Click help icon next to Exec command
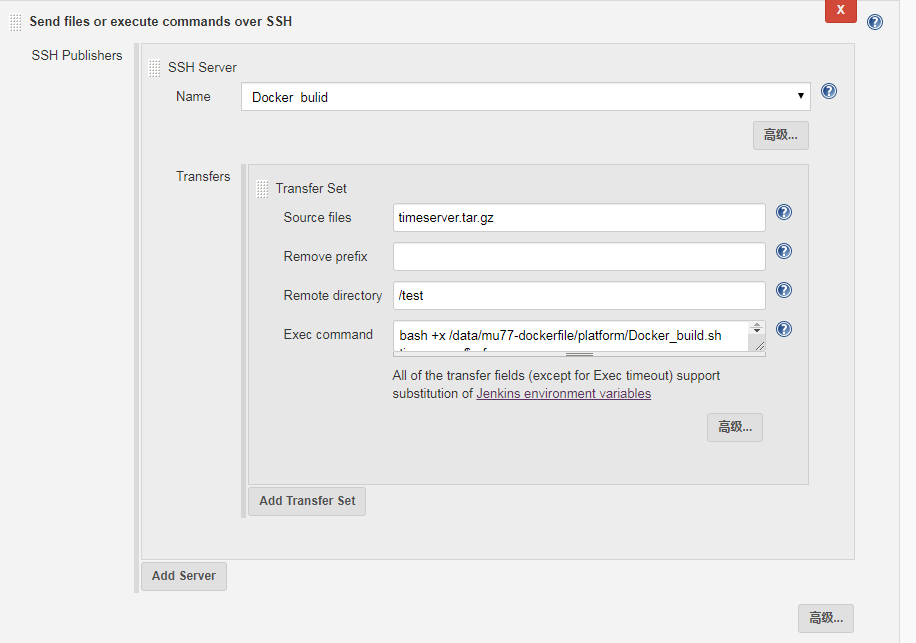 784,329
